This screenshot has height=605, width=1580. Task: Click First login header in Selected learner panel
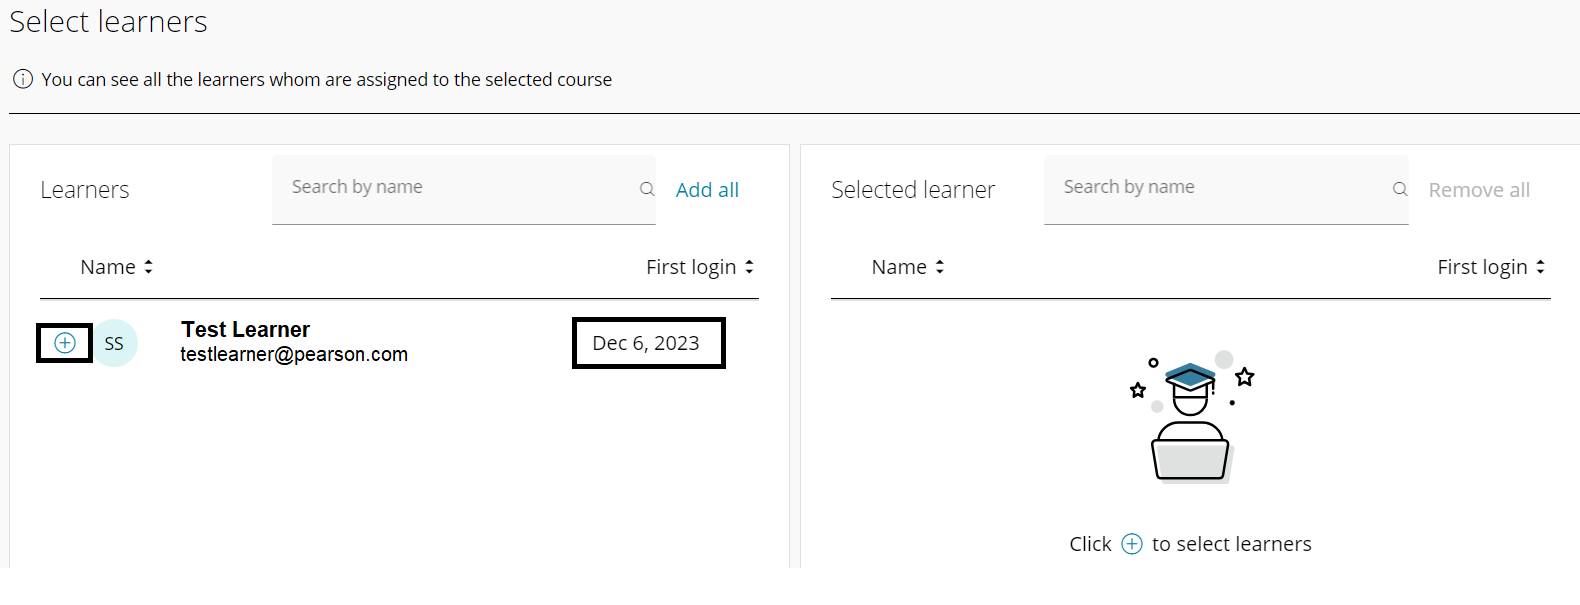[x=1482, y=267]
